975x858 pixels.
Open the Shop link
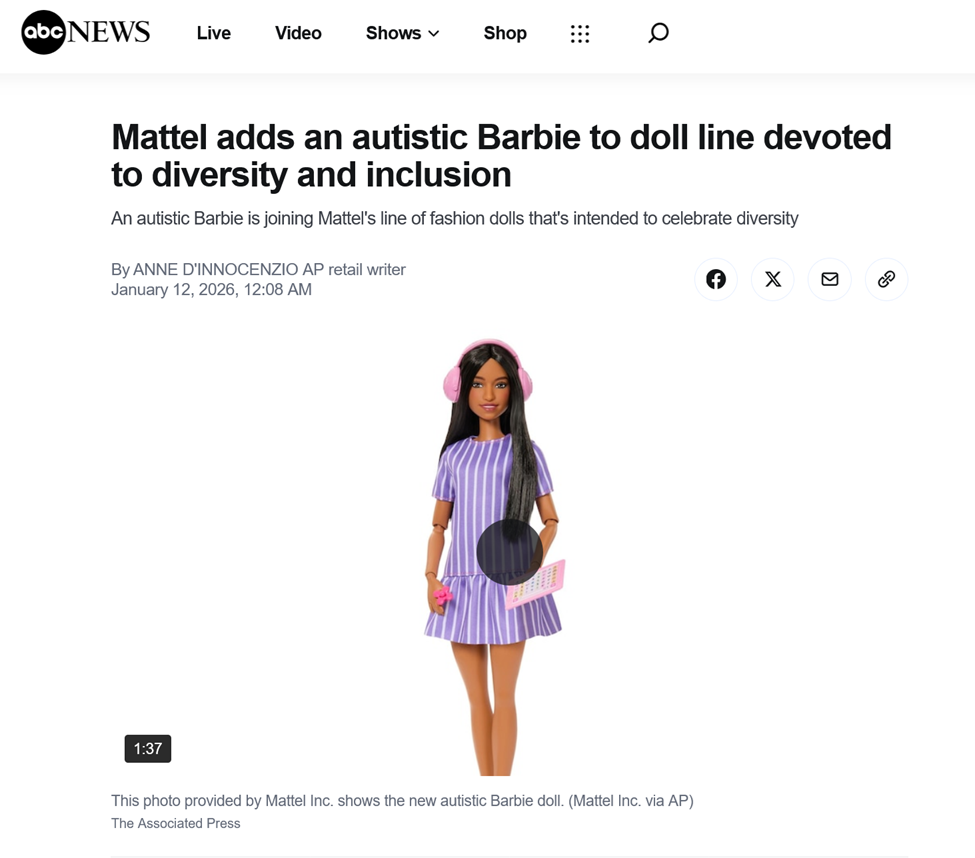click(505, 33)
